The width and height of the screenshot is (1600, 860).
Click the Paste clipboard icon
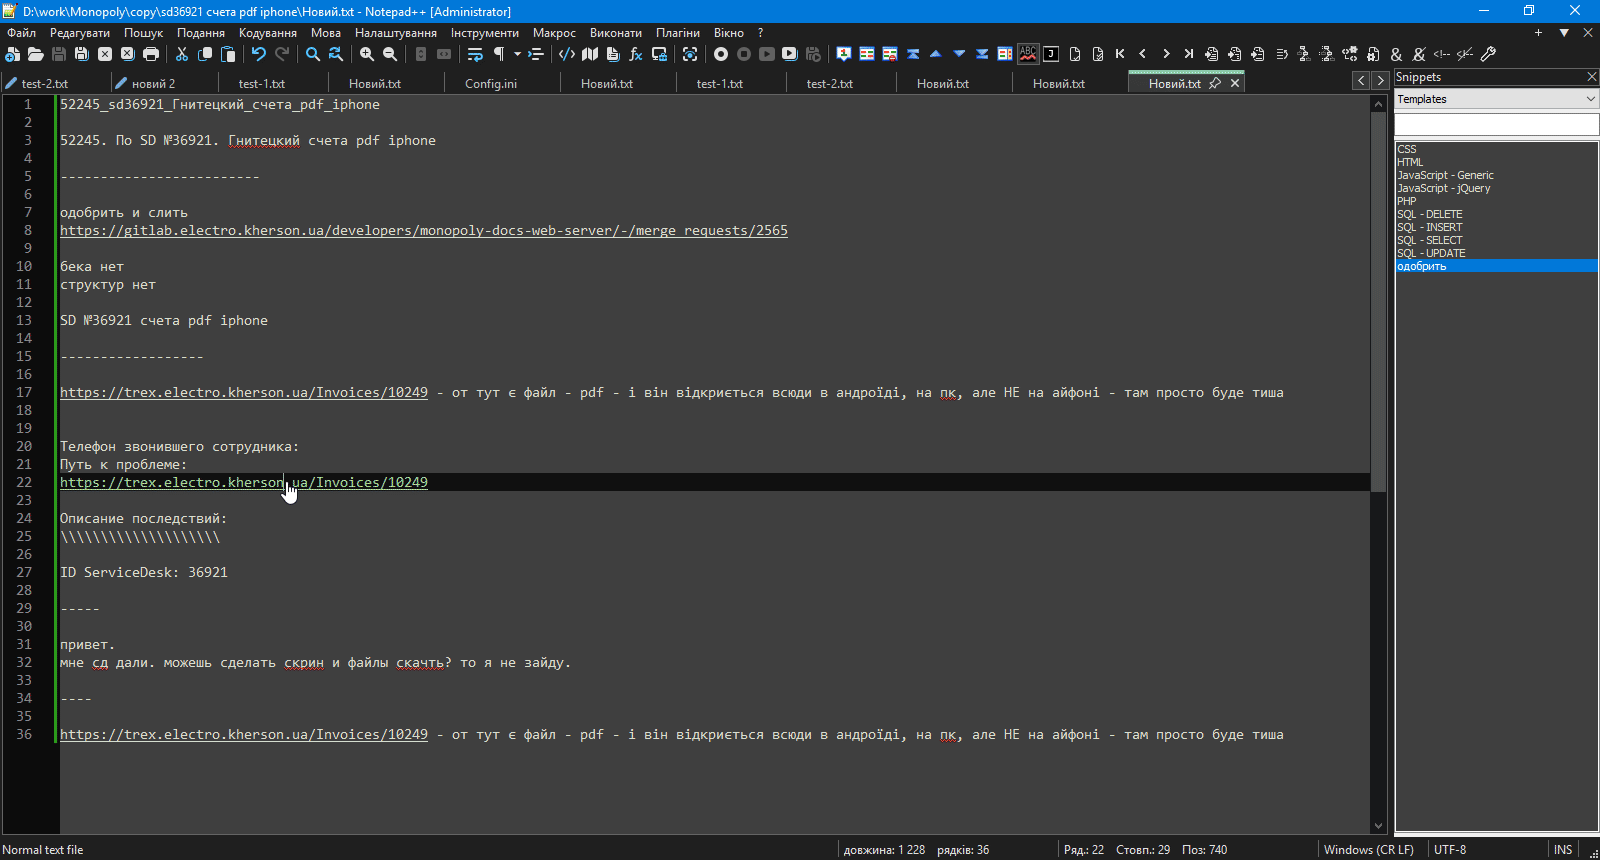[x=228, y=54]
